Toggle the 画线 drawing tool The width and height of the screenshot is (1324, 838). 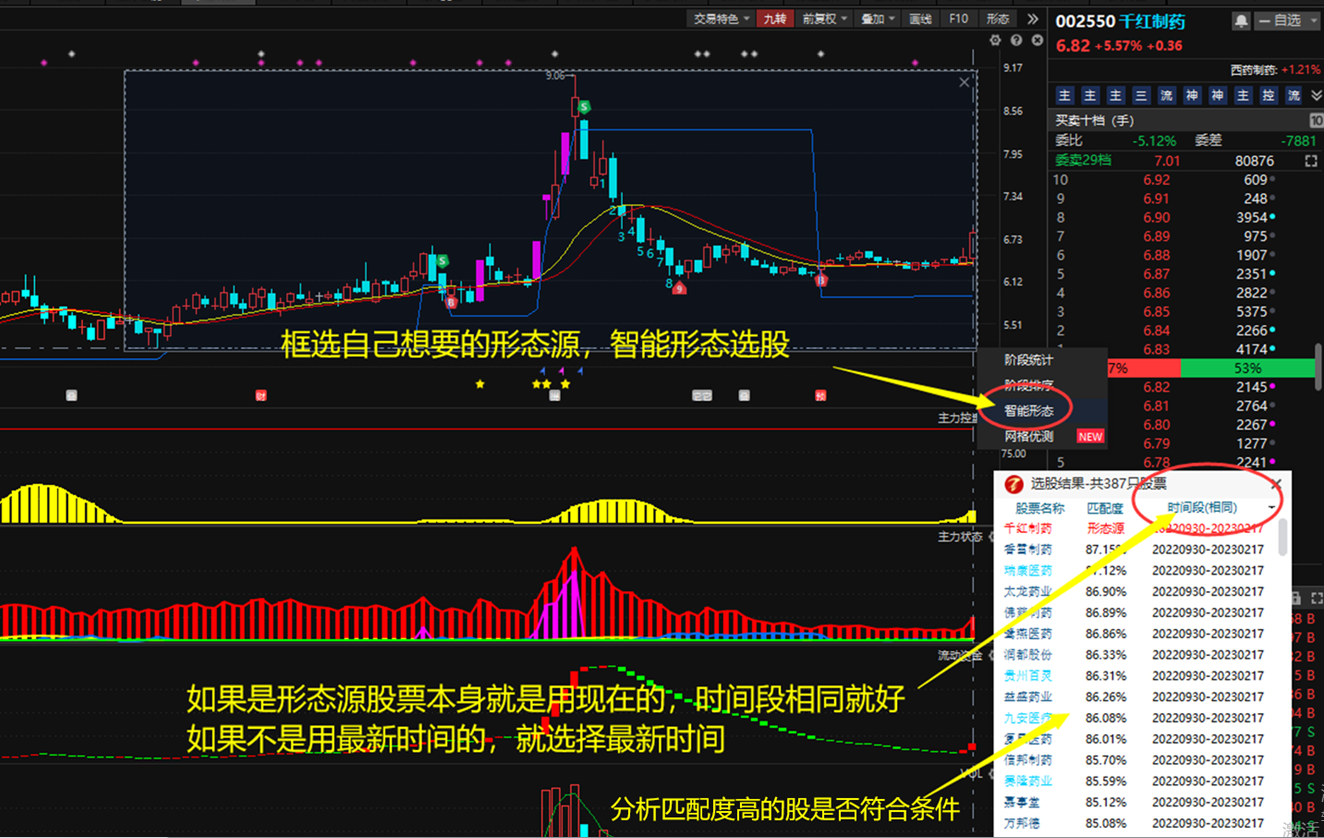(x=920, y=19)
